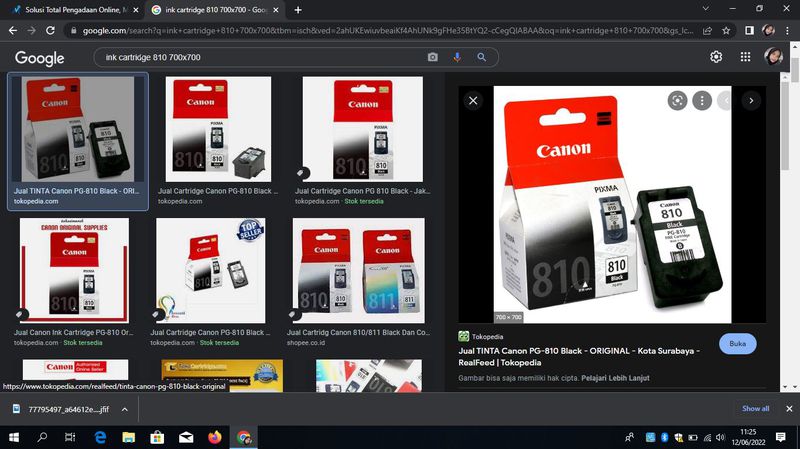Open Canon 810/811 Black Dan Color thumbnail
The width and height of the screenshot is (800, 449).
(359, 270)
